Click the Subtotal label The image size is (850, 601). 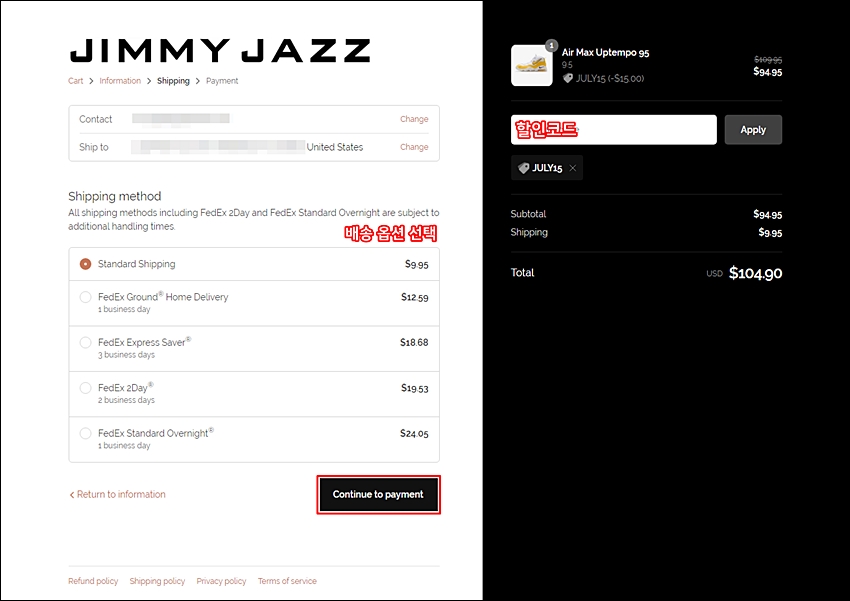coord(529,214)
